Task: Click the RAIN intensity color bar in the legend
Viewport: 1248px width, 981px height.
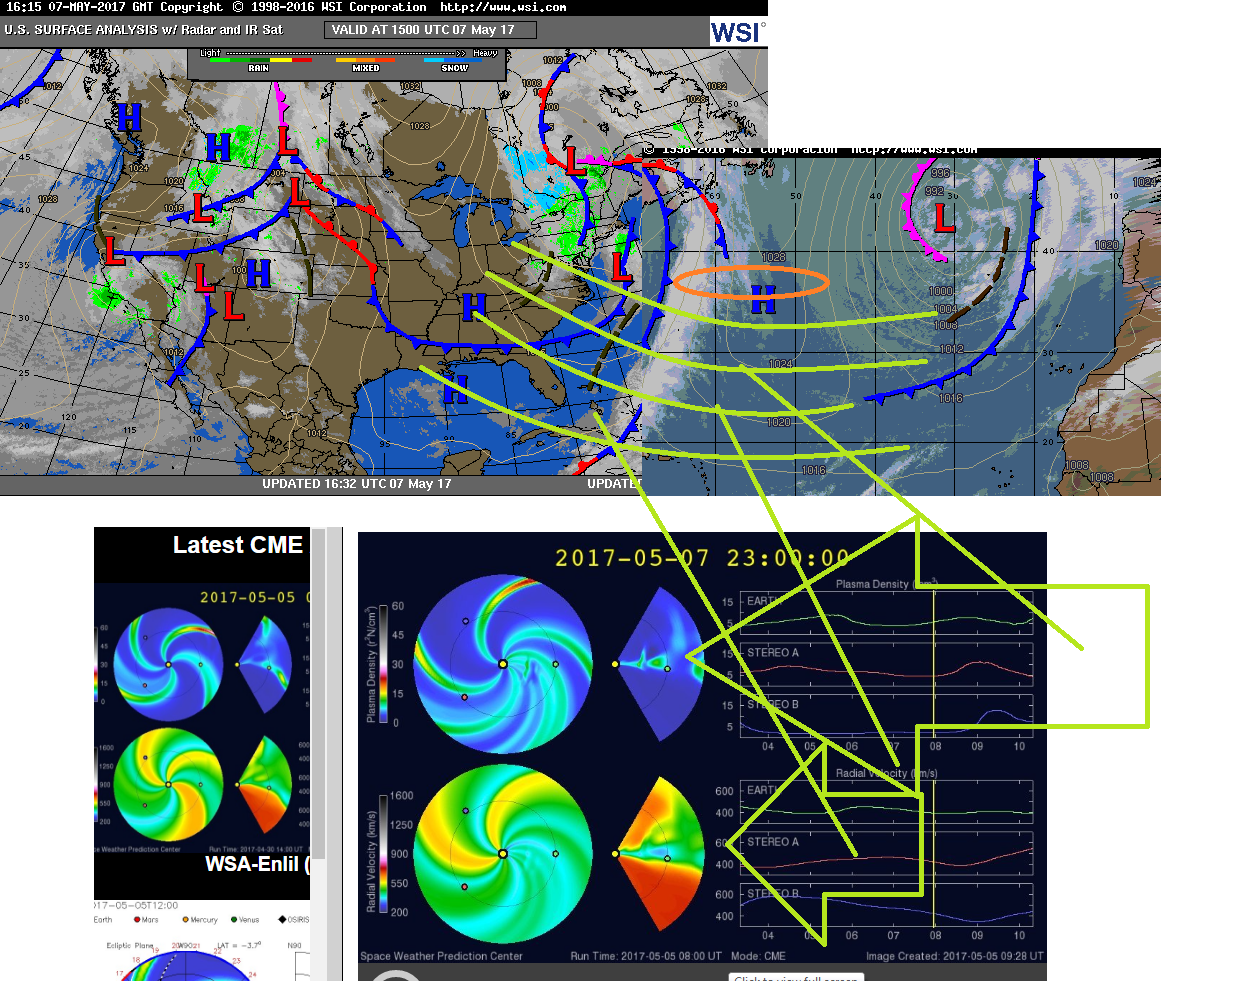Action: click(x=259, y=60)
